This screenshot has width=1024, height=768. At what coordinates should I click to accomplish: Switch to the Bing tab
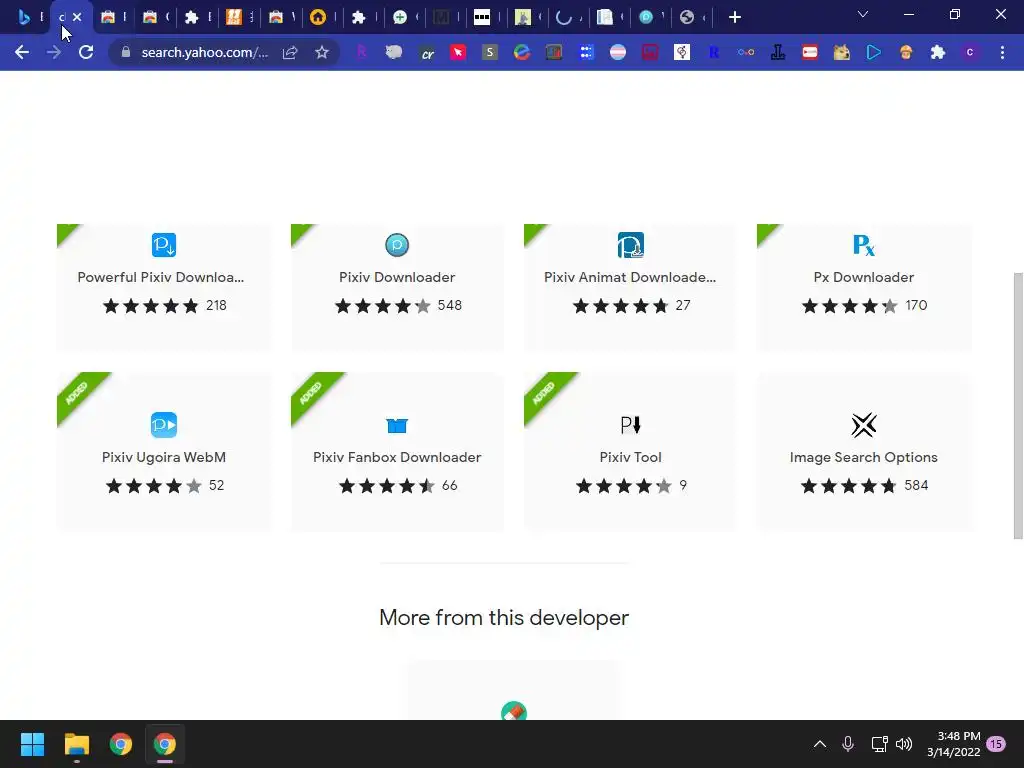click(24, 17)
